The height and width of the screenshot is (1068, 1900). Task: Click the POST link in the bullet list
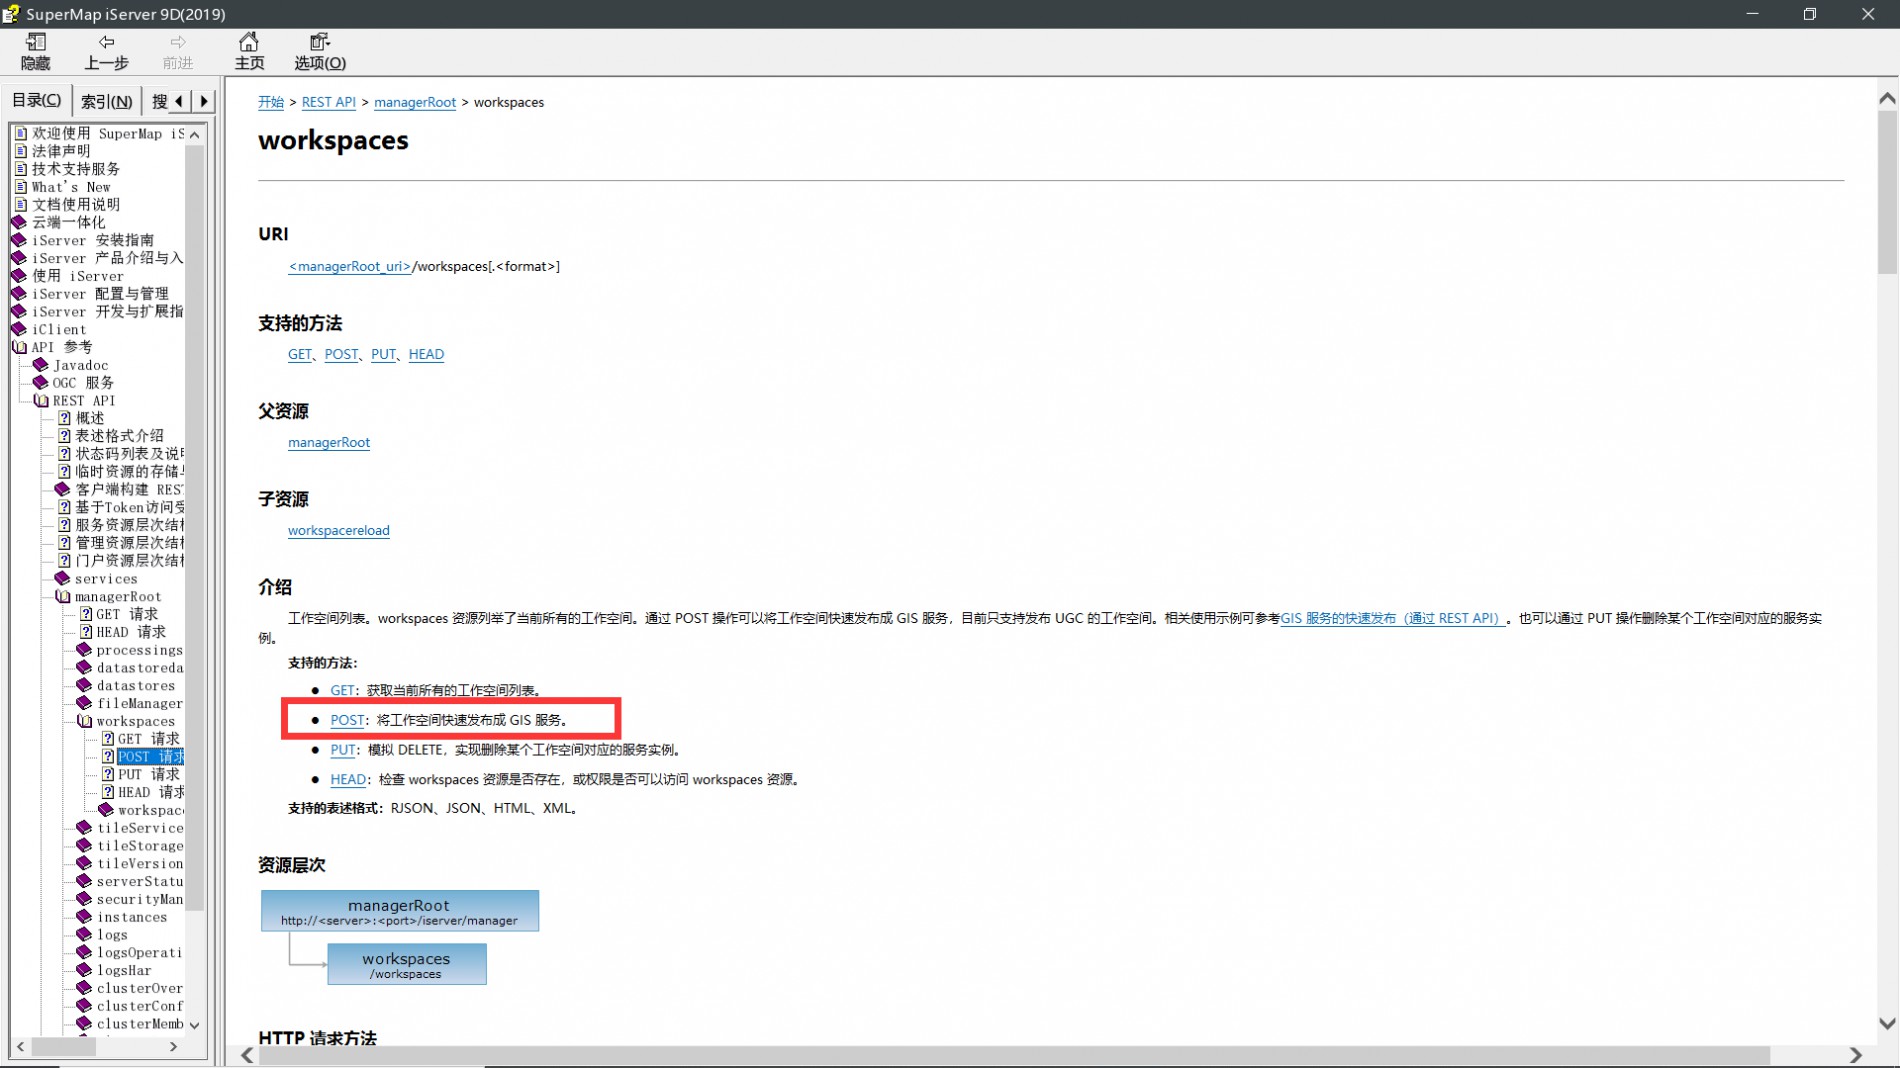[347, 720]
